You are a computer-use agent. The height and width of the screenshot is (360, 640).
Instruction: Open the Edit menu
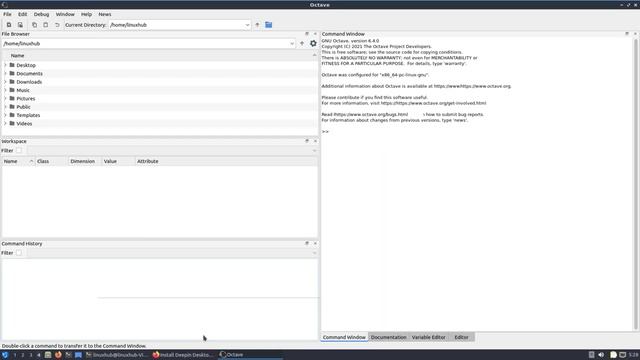(x=22, y=14)
